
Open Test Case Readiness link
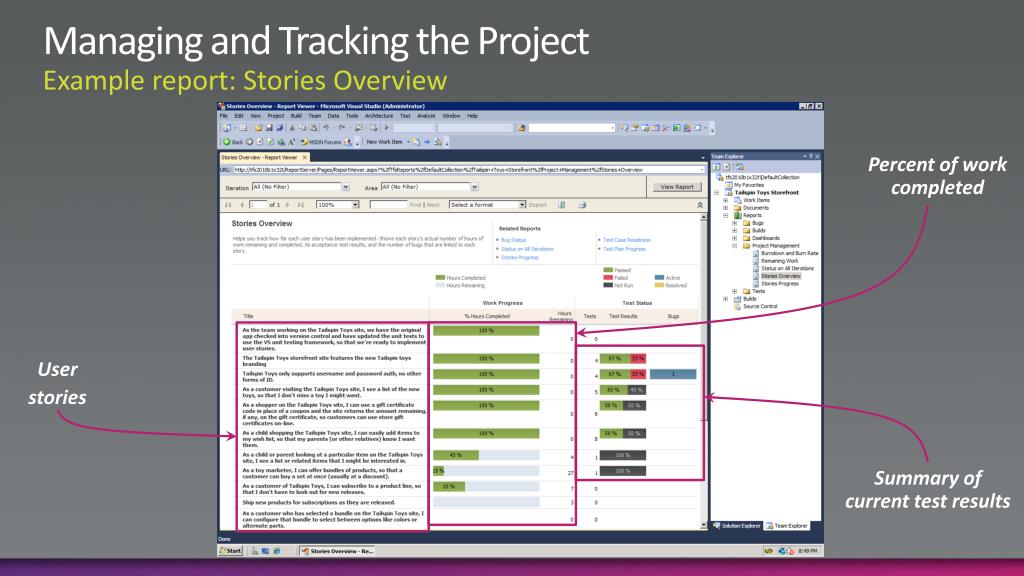[627, 240]
